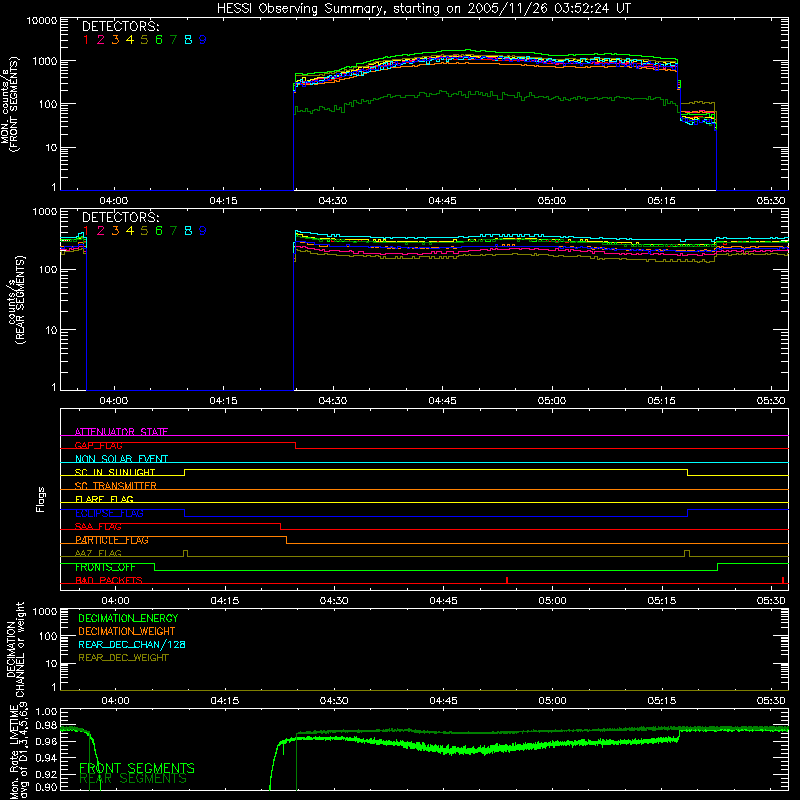Click the counts/s (REAR SEGMENTS) axis title
This screenshot has height=800, width=800.
15,300
